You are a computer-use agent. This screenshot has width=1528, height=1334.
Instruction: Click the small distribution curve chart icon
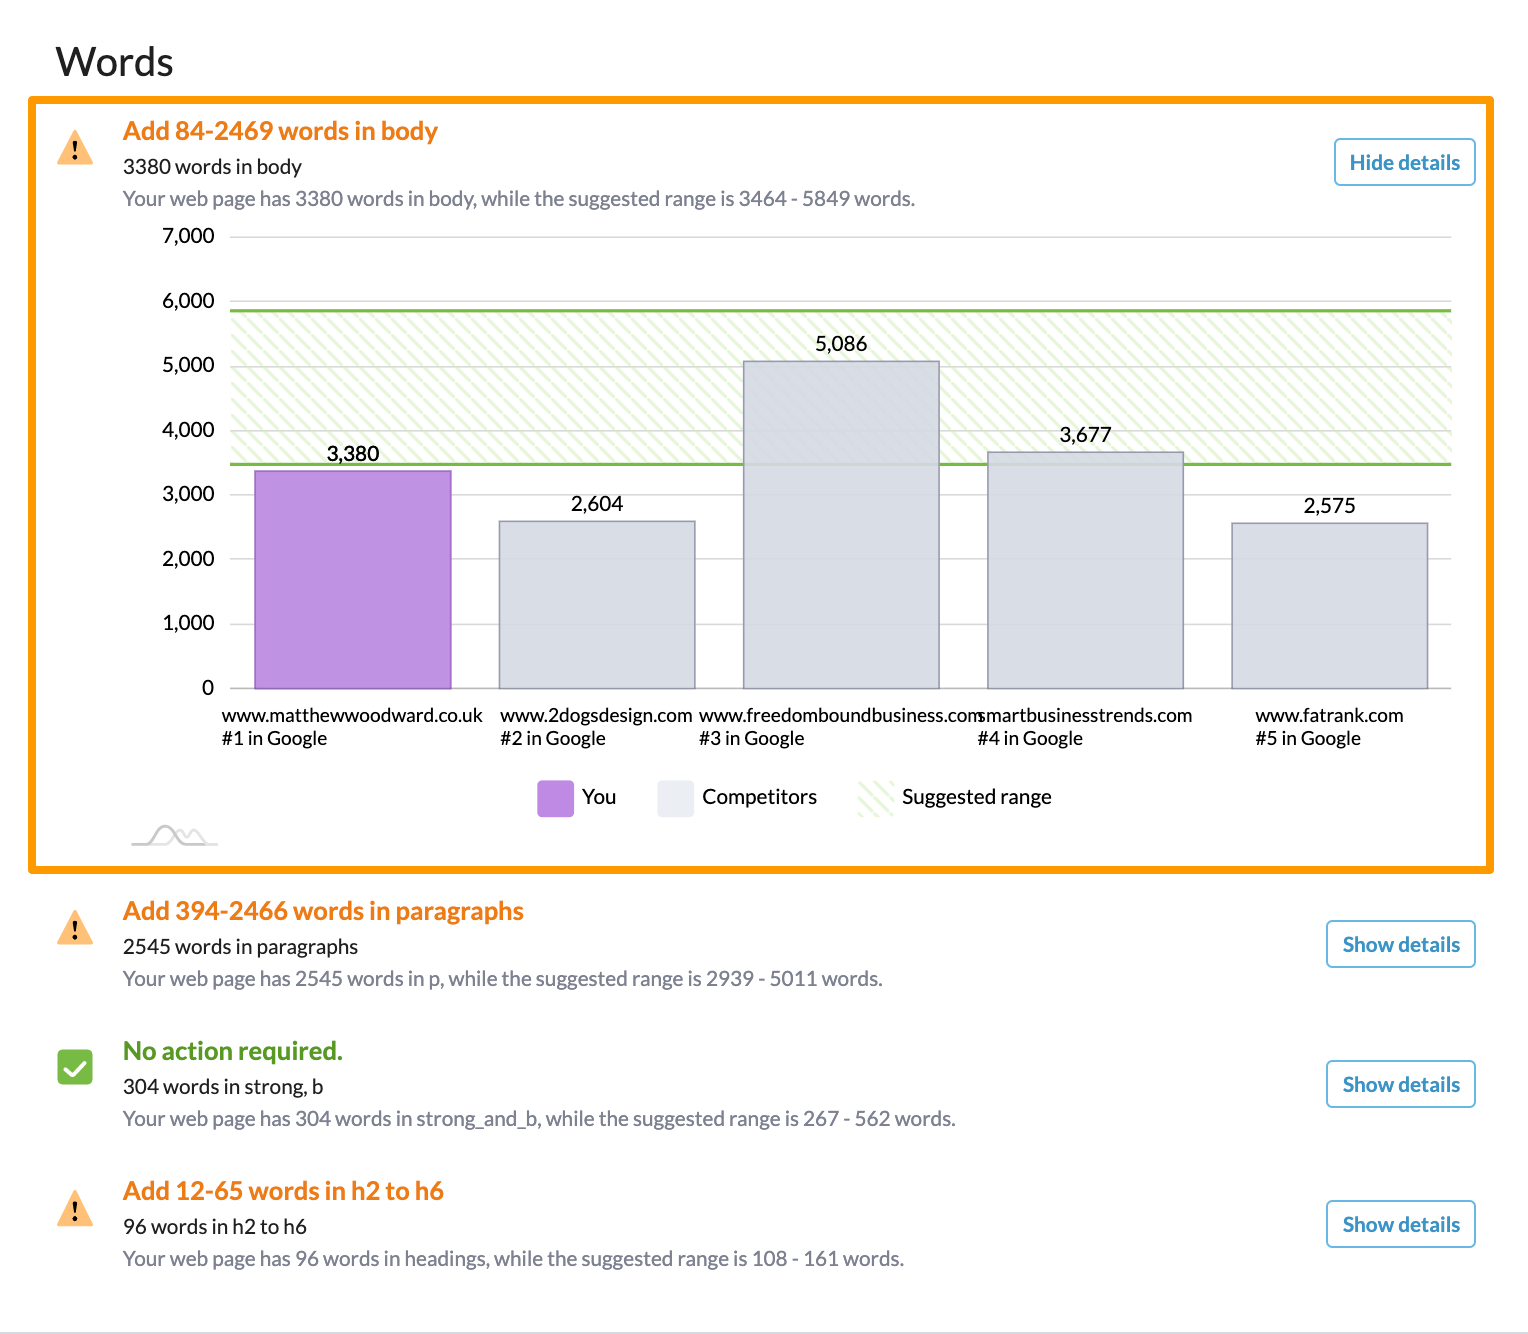click(x=174, y=836)
